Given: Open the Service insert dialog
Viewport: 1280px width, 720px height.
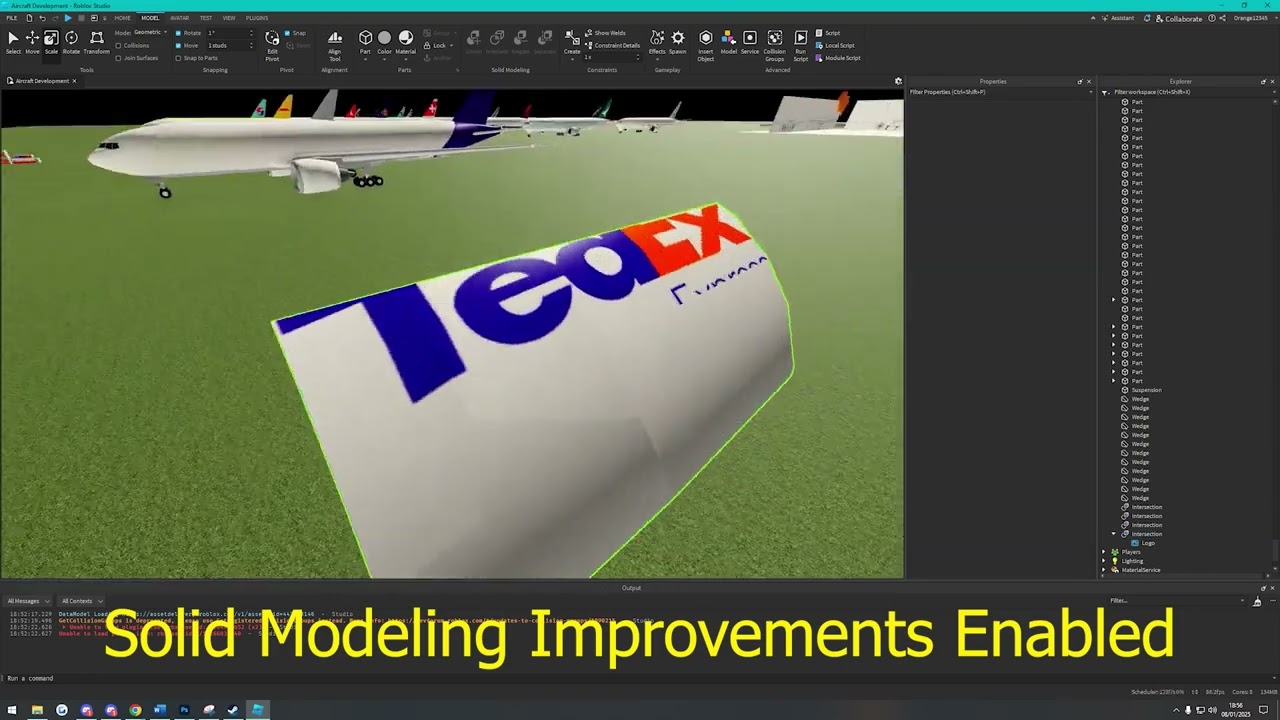Looking at the screenshot, I should pyautogui.click(x=750, y=42).
